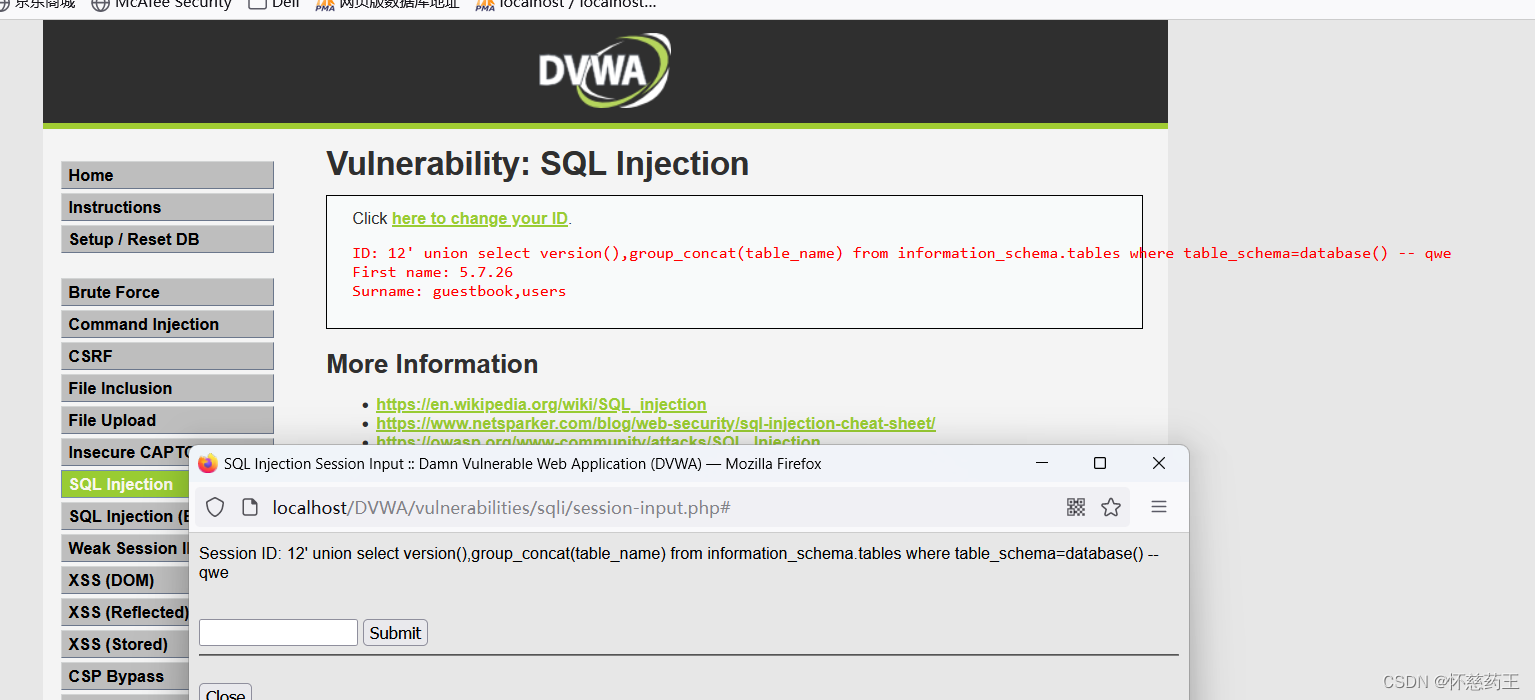
Task: Open File Inclusion page
Action: pyautogui.click(x=167, y=388)
